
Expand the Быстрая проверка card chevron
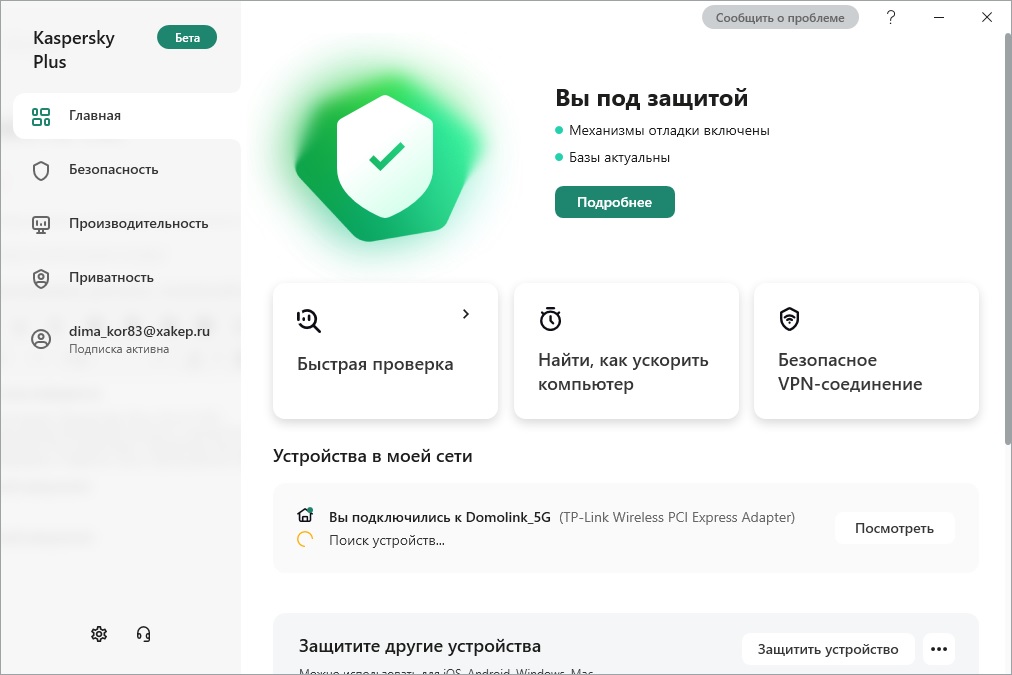[x=466, y=314]
